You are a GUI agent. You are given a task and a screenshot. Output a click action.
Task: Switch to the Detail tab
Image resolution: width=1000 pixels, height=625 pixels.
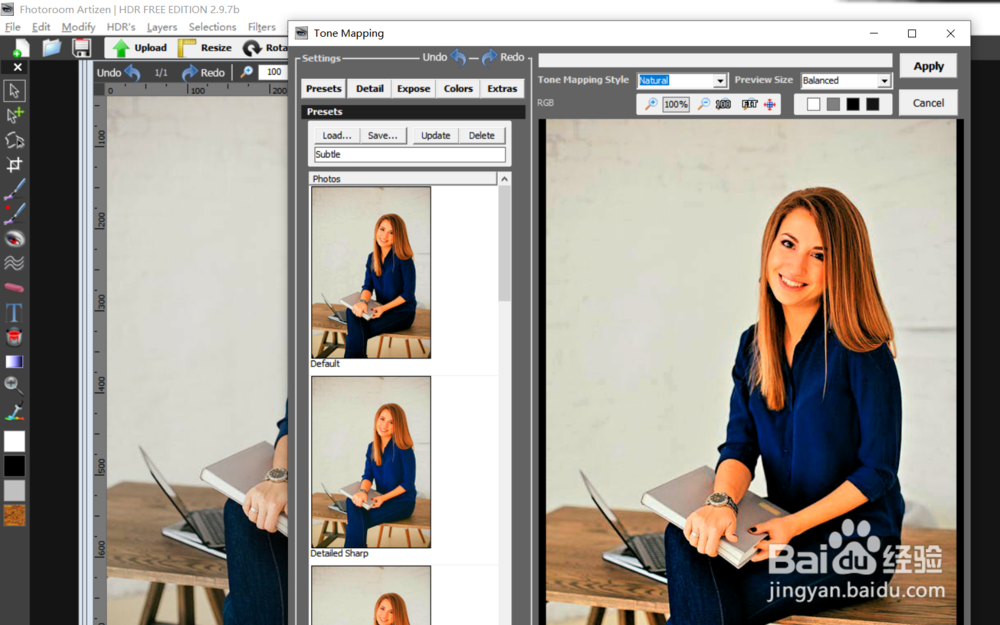[x=369, y=89]
